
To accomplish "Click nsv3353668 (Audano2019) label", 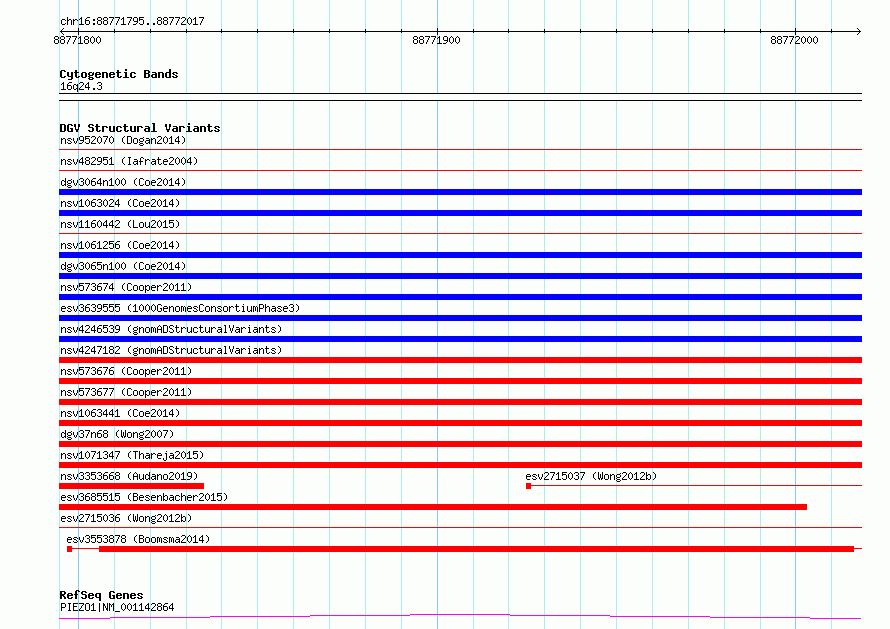I will point(129,476).
